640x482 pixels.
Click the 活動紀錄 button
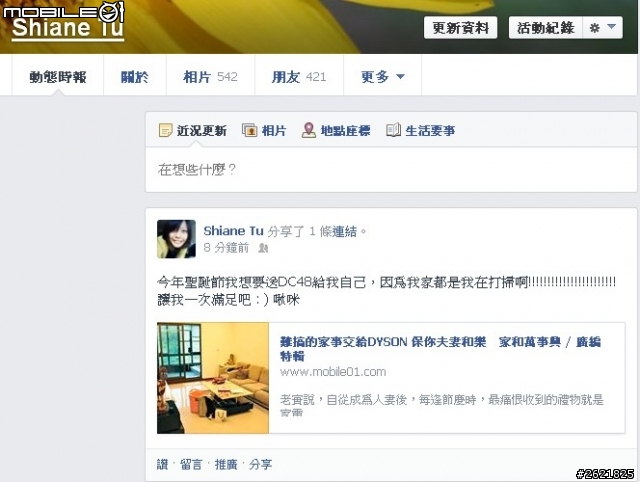click(x=545, y=28)
